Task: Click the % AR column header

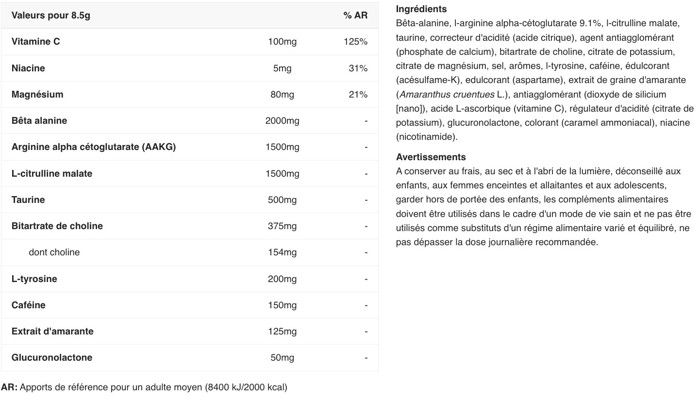Action: pos(355,15)
